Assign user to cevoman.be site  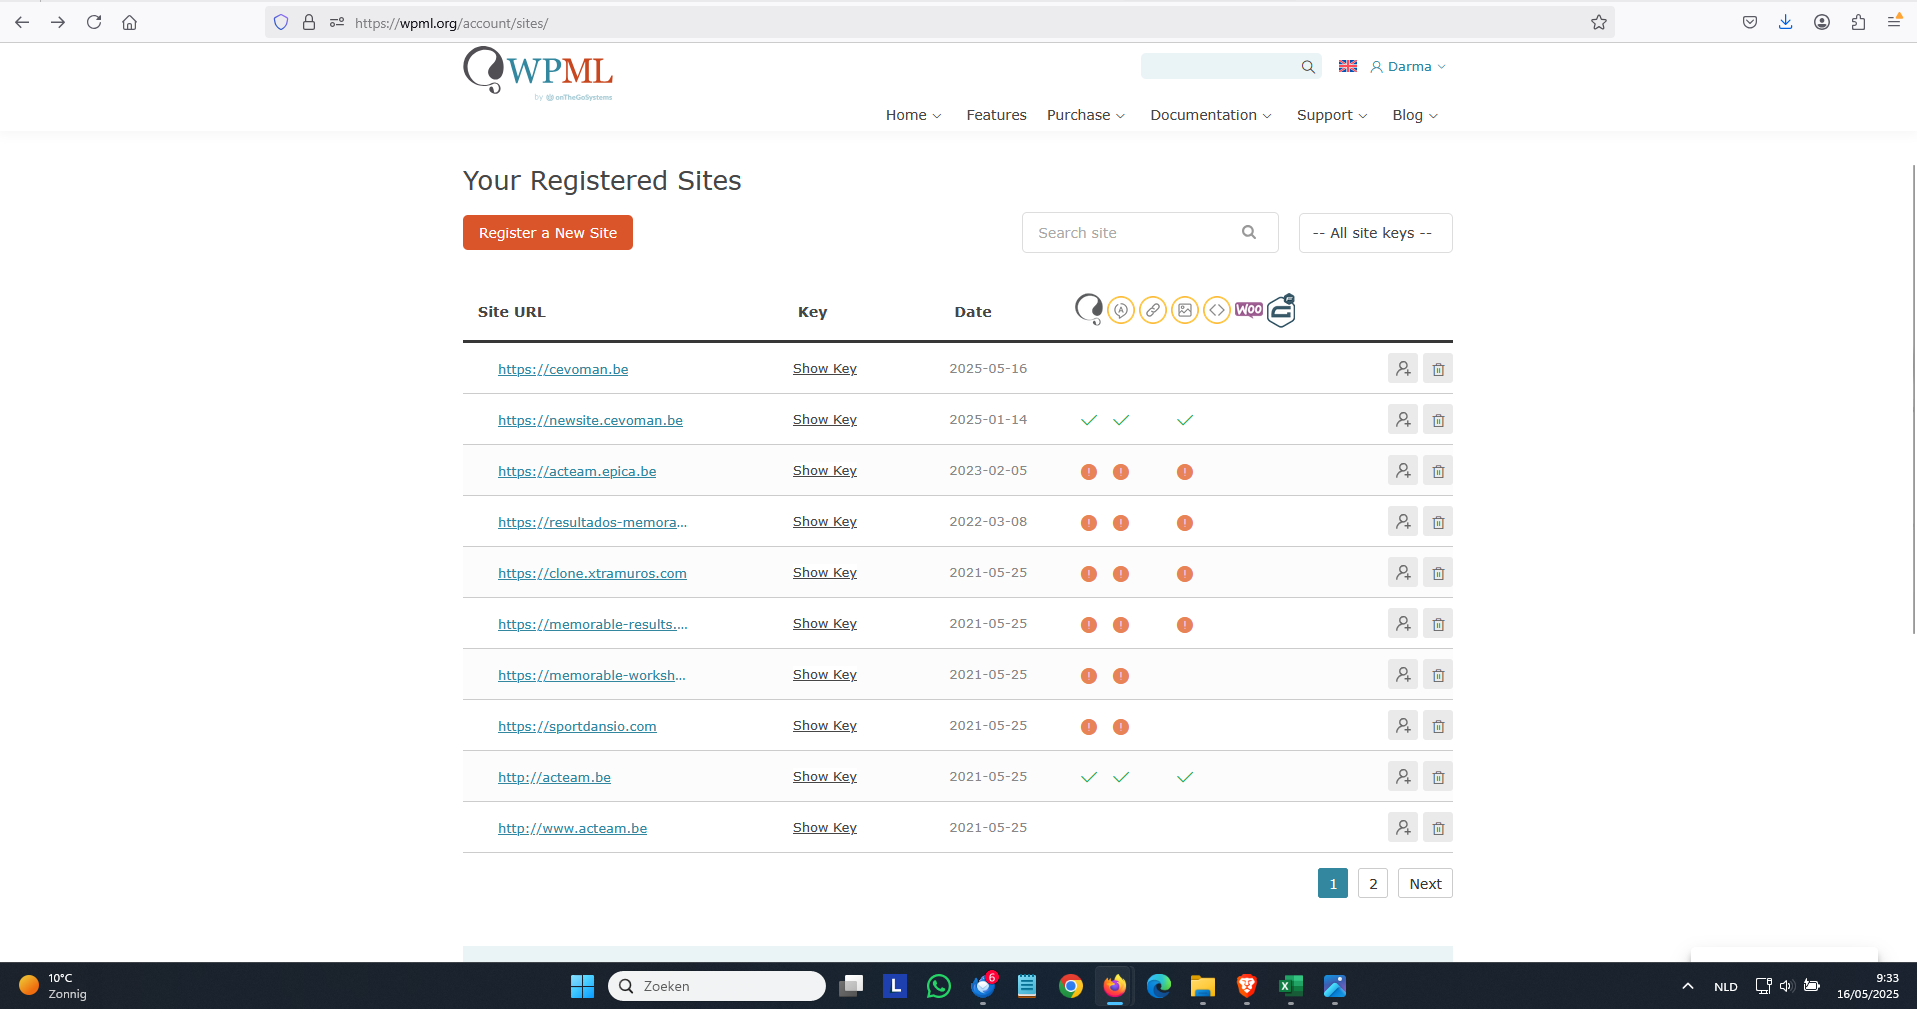1403,369
